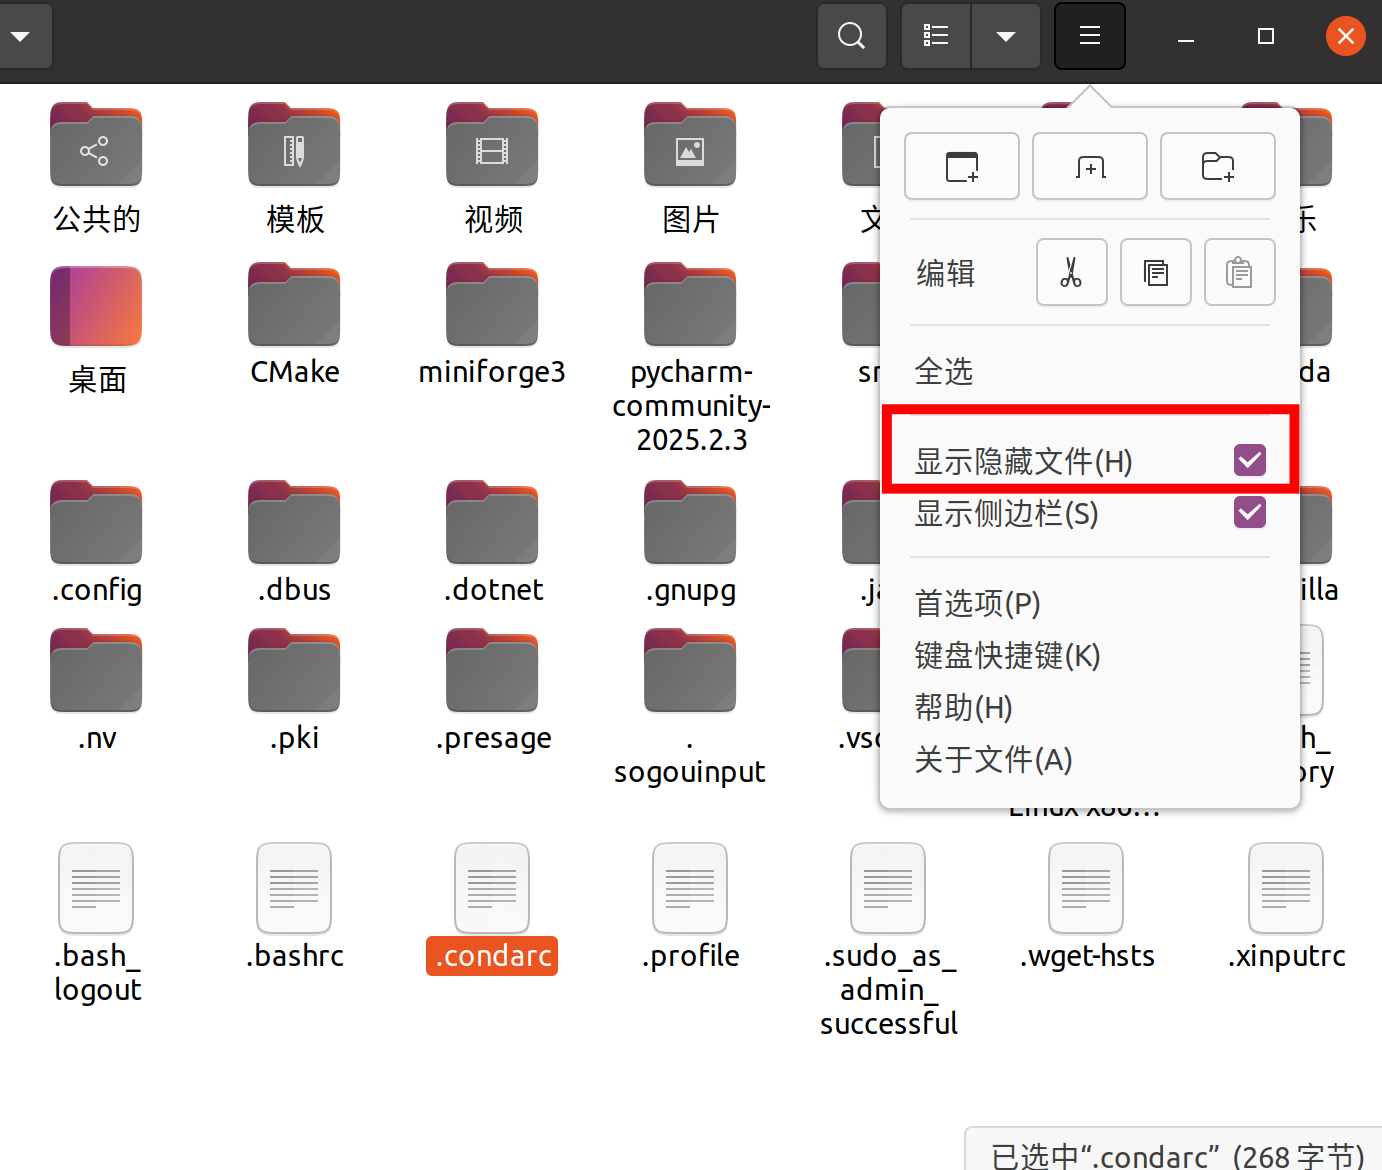Select the .xinputrc file

[x=1286, y=888]
